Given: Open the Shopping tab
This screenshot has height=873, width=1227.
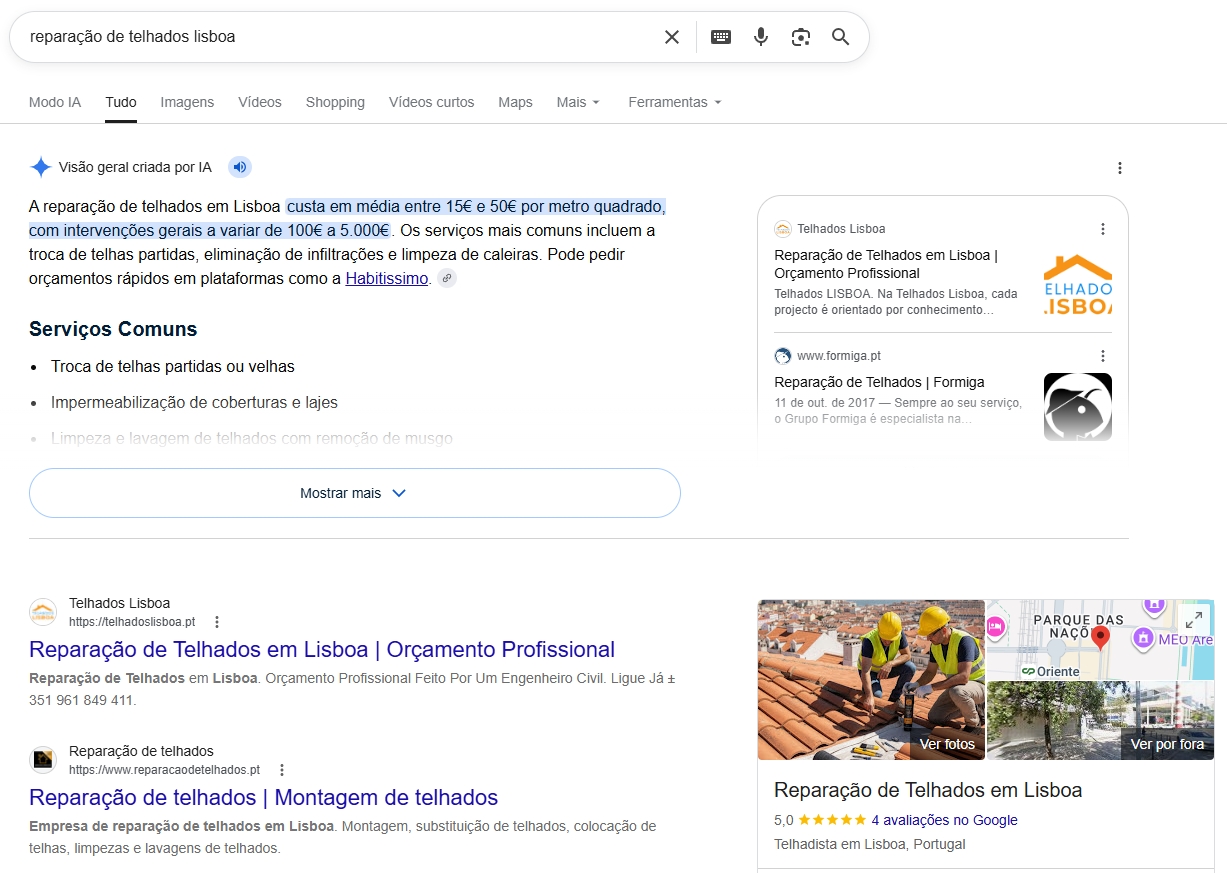Looking at the screenshot, I should [335, 102].
